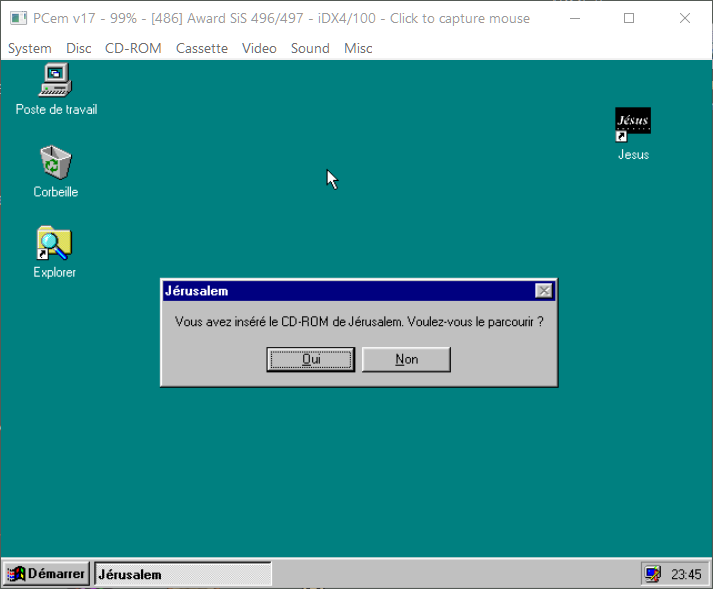Click the taskbar clock showing 23:45

(686, 574)
